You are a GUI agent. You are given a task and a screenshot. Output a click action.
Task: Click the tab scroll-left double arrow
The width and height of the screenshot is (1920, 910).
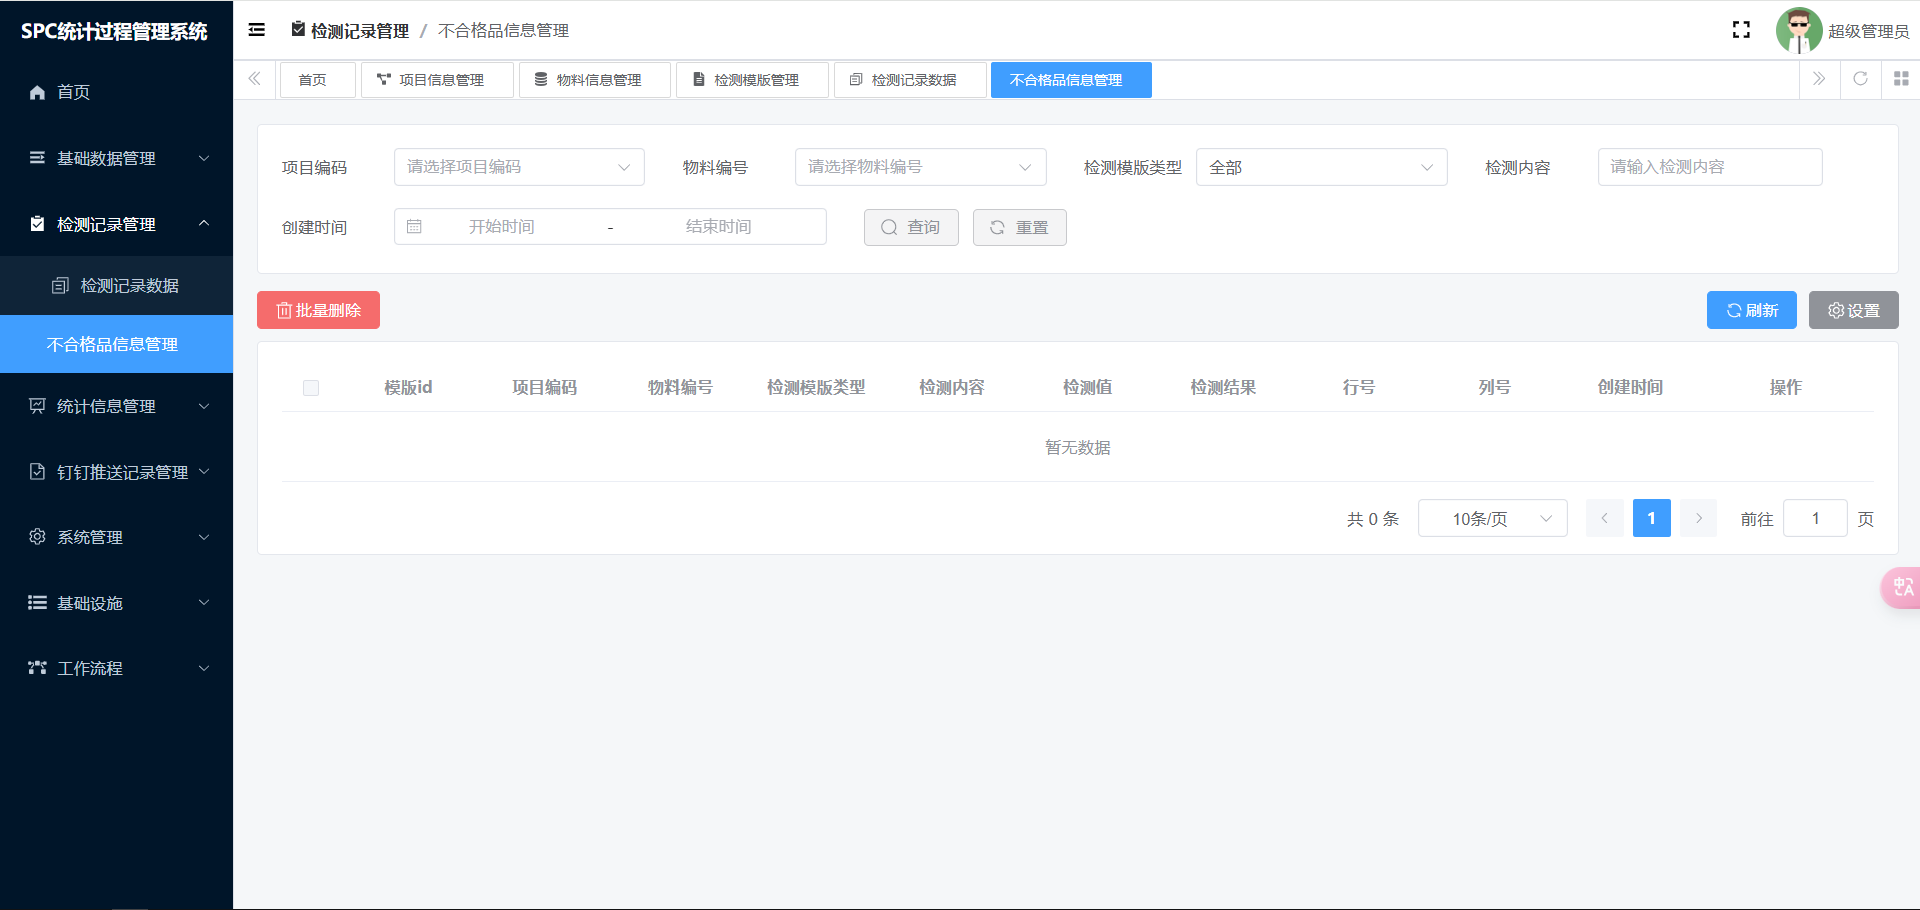click(255, 79)
